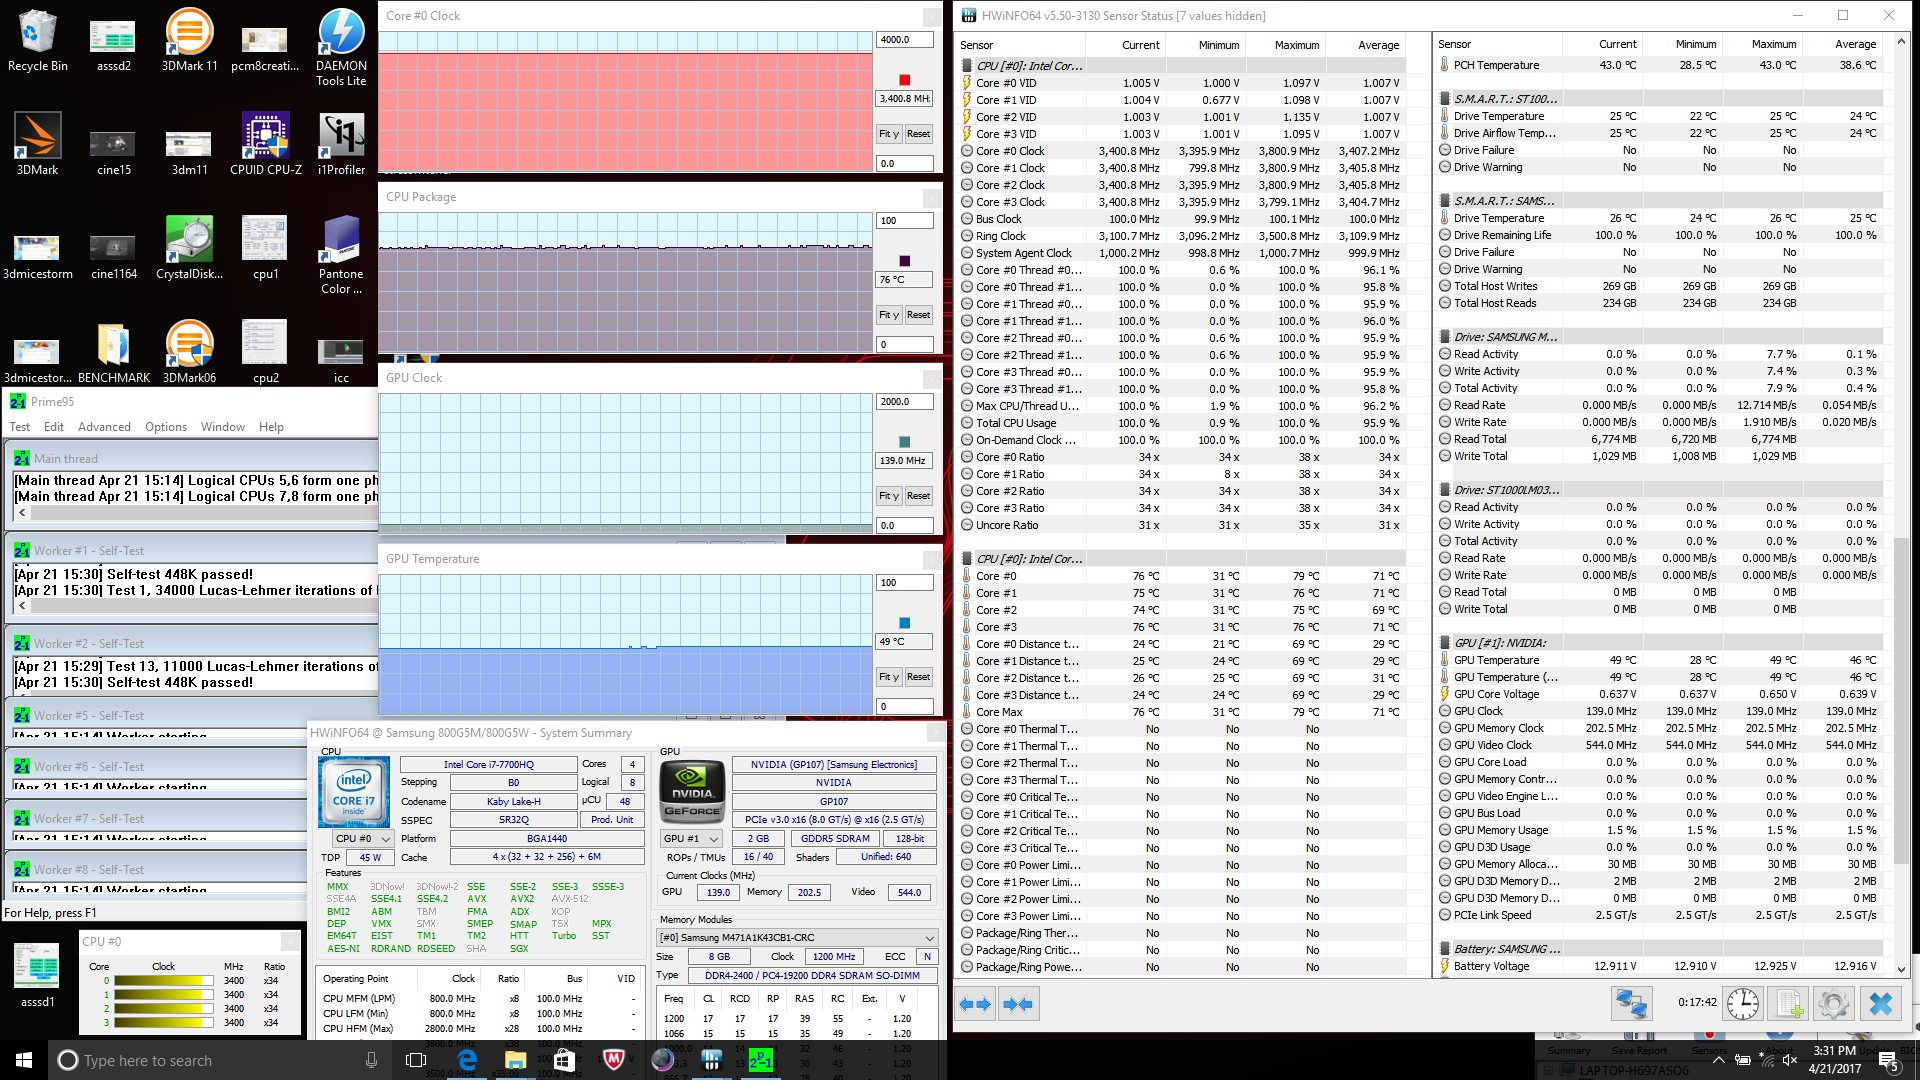Open McAfee from the taskbar

(x=614, y=1060)
